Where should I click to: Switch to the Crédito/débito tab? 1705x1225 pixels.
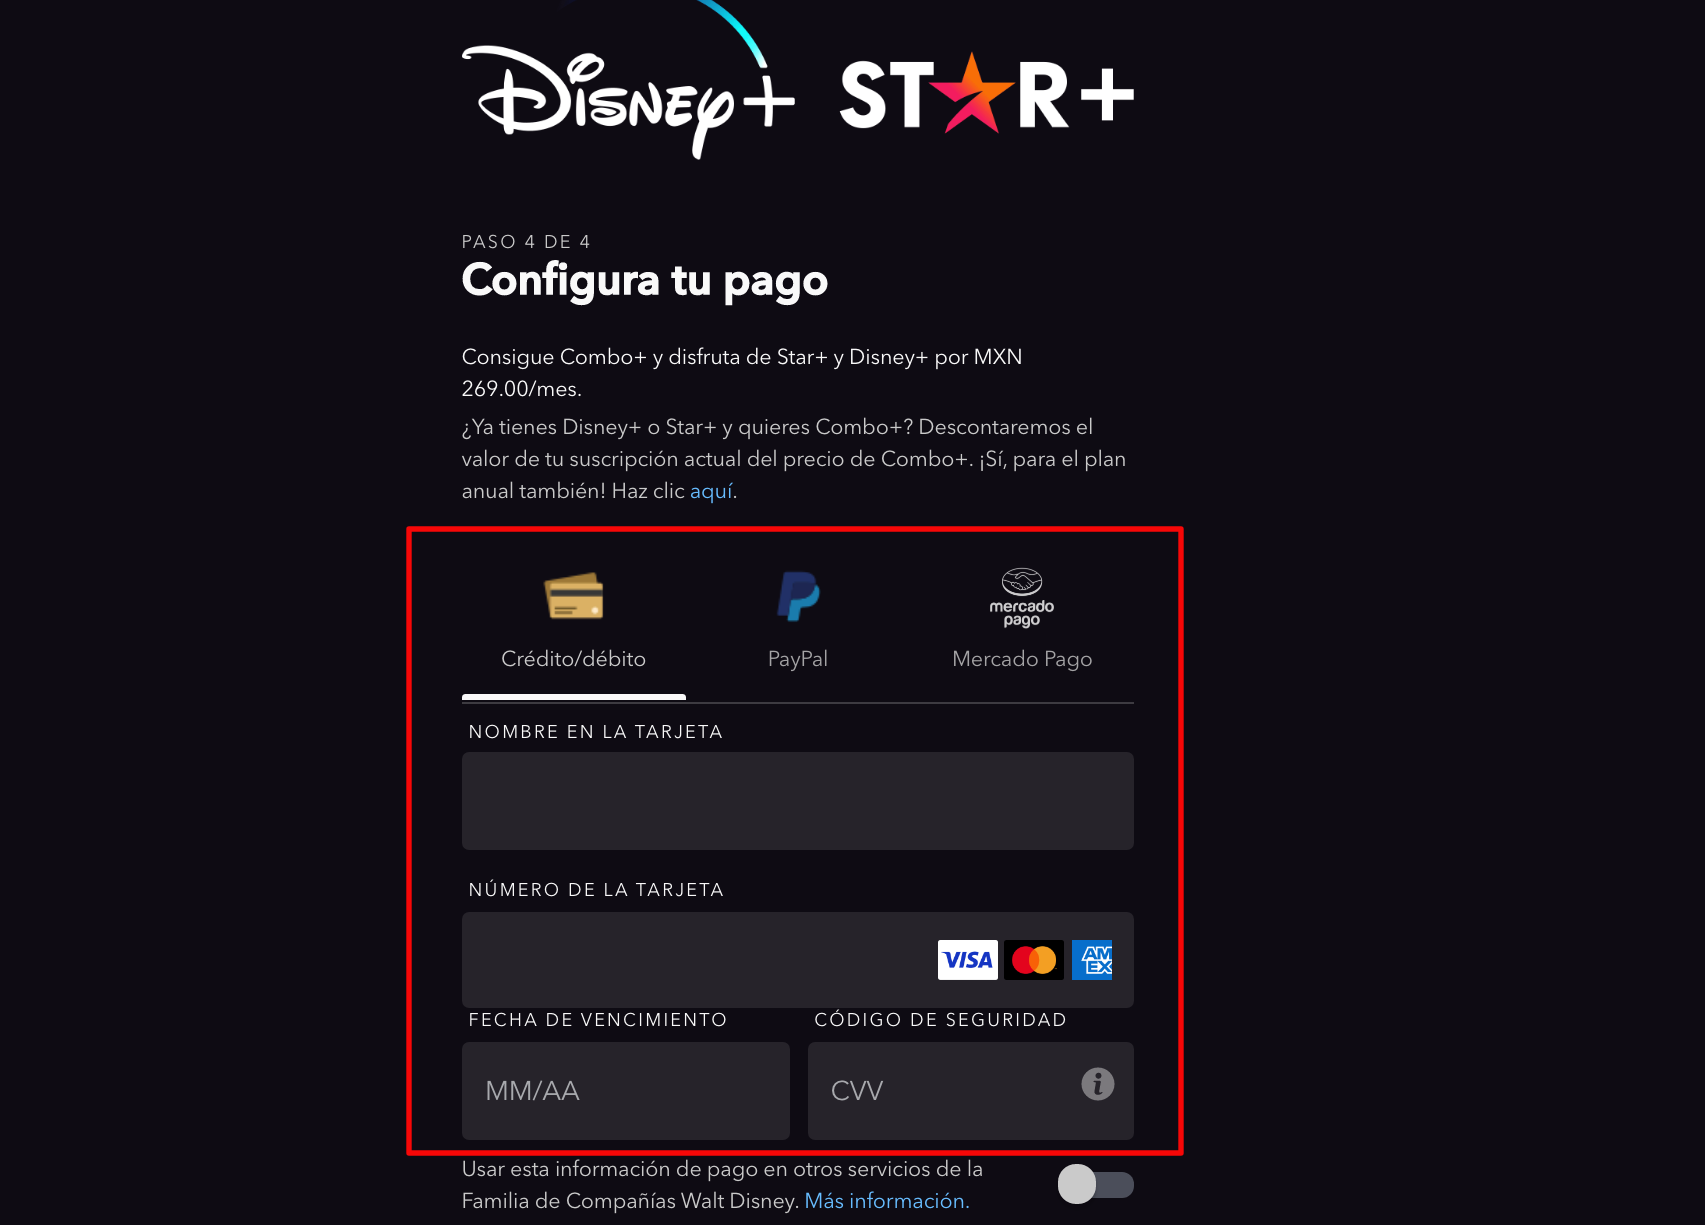point(574,659)
